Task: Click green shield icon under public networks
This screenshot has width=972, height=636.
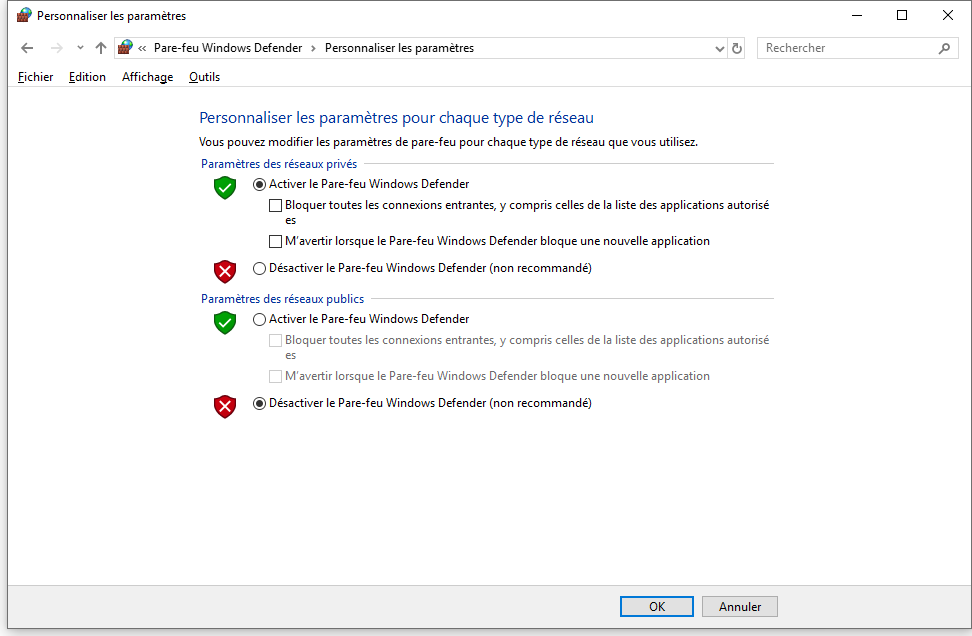Action: pyautogui.click(x=225, y=322)
